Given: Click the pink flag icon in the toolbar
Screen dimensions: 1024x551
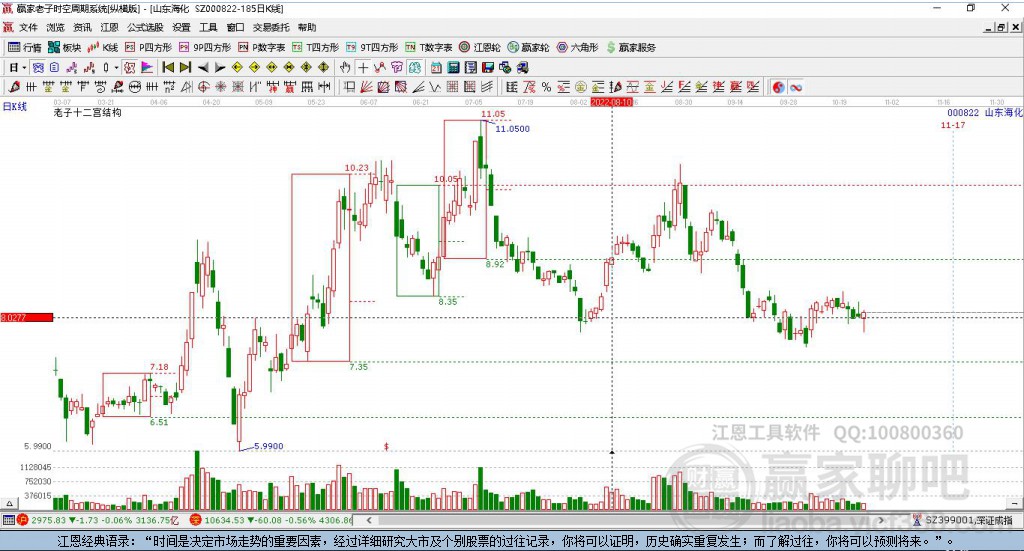Looking at the screenshot, I should [x=147, y=67].
